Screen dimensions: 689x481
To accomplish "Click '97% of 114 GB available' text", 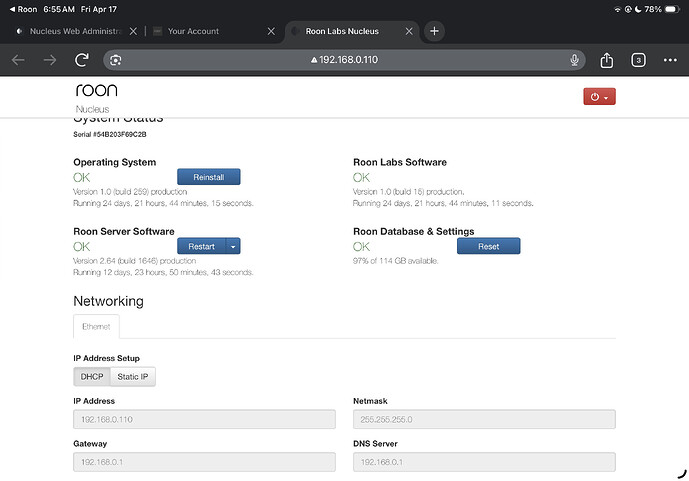I will (x=395, y=260).
